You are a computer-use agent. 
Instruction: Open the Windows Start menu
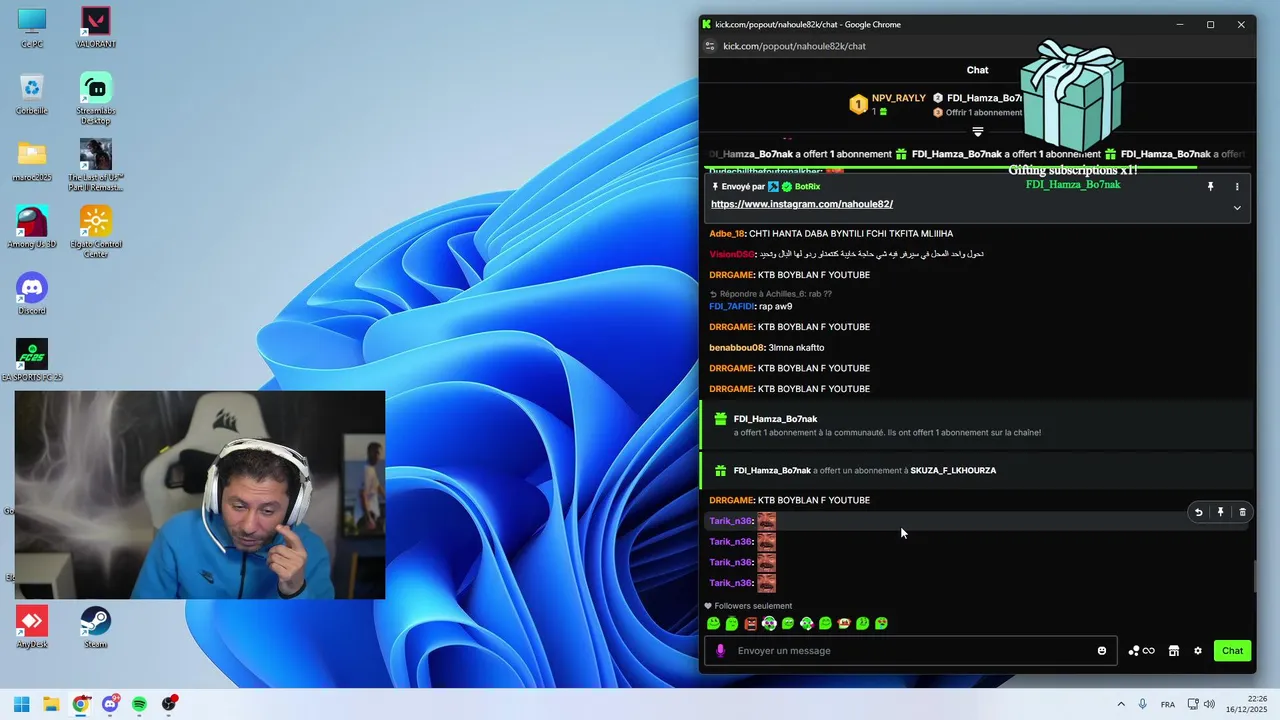21,704
